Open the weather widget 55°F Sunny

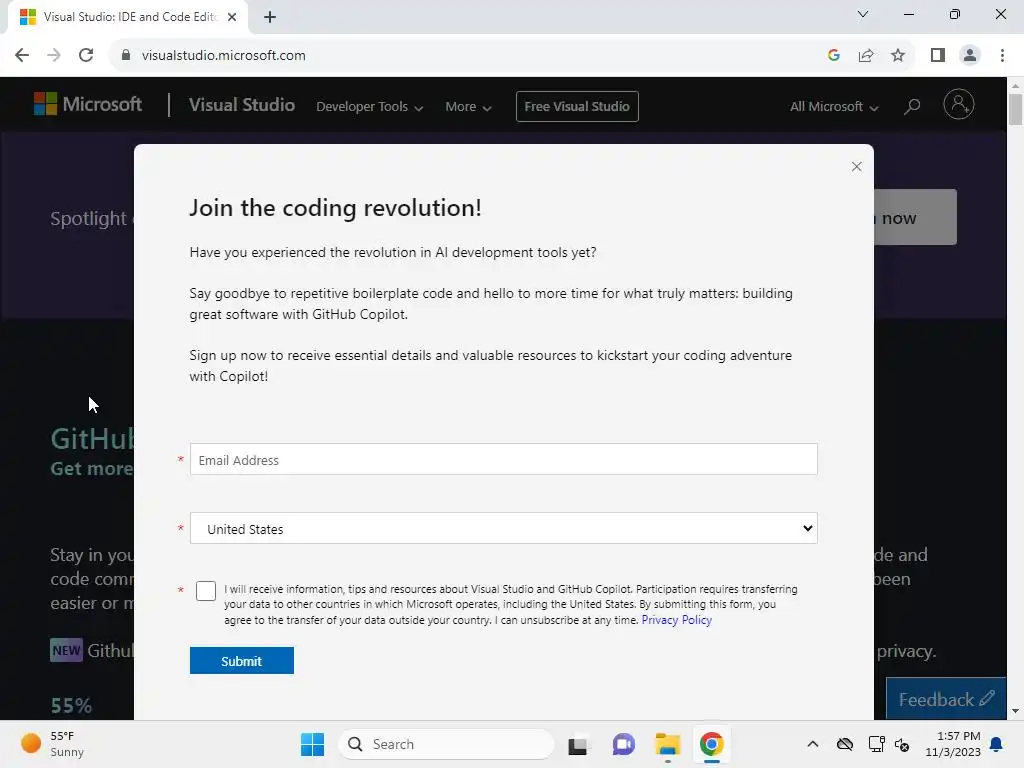click(52, 744)
